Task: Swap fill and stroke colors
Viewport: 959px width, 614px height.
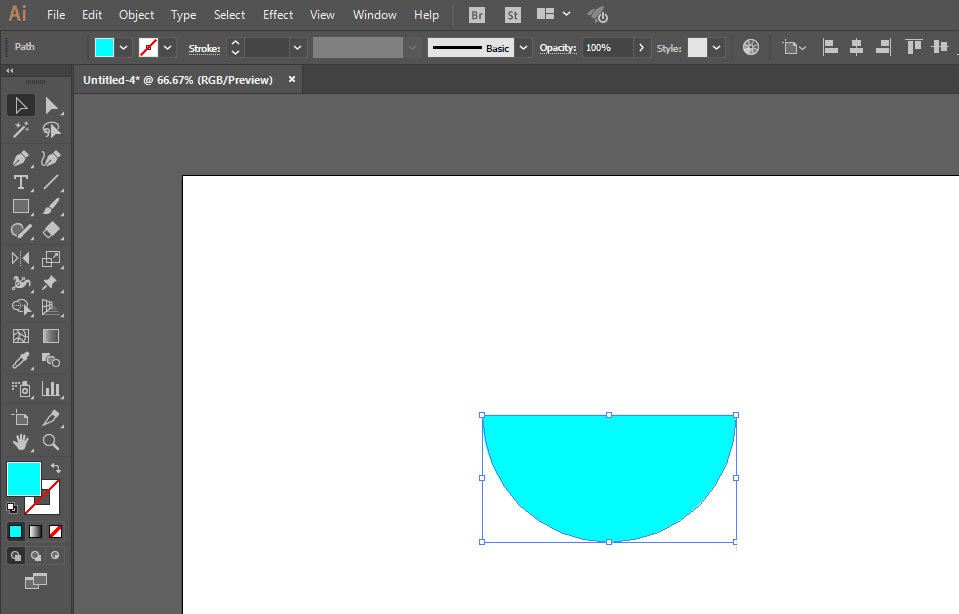Action: [x=56, y=468]
